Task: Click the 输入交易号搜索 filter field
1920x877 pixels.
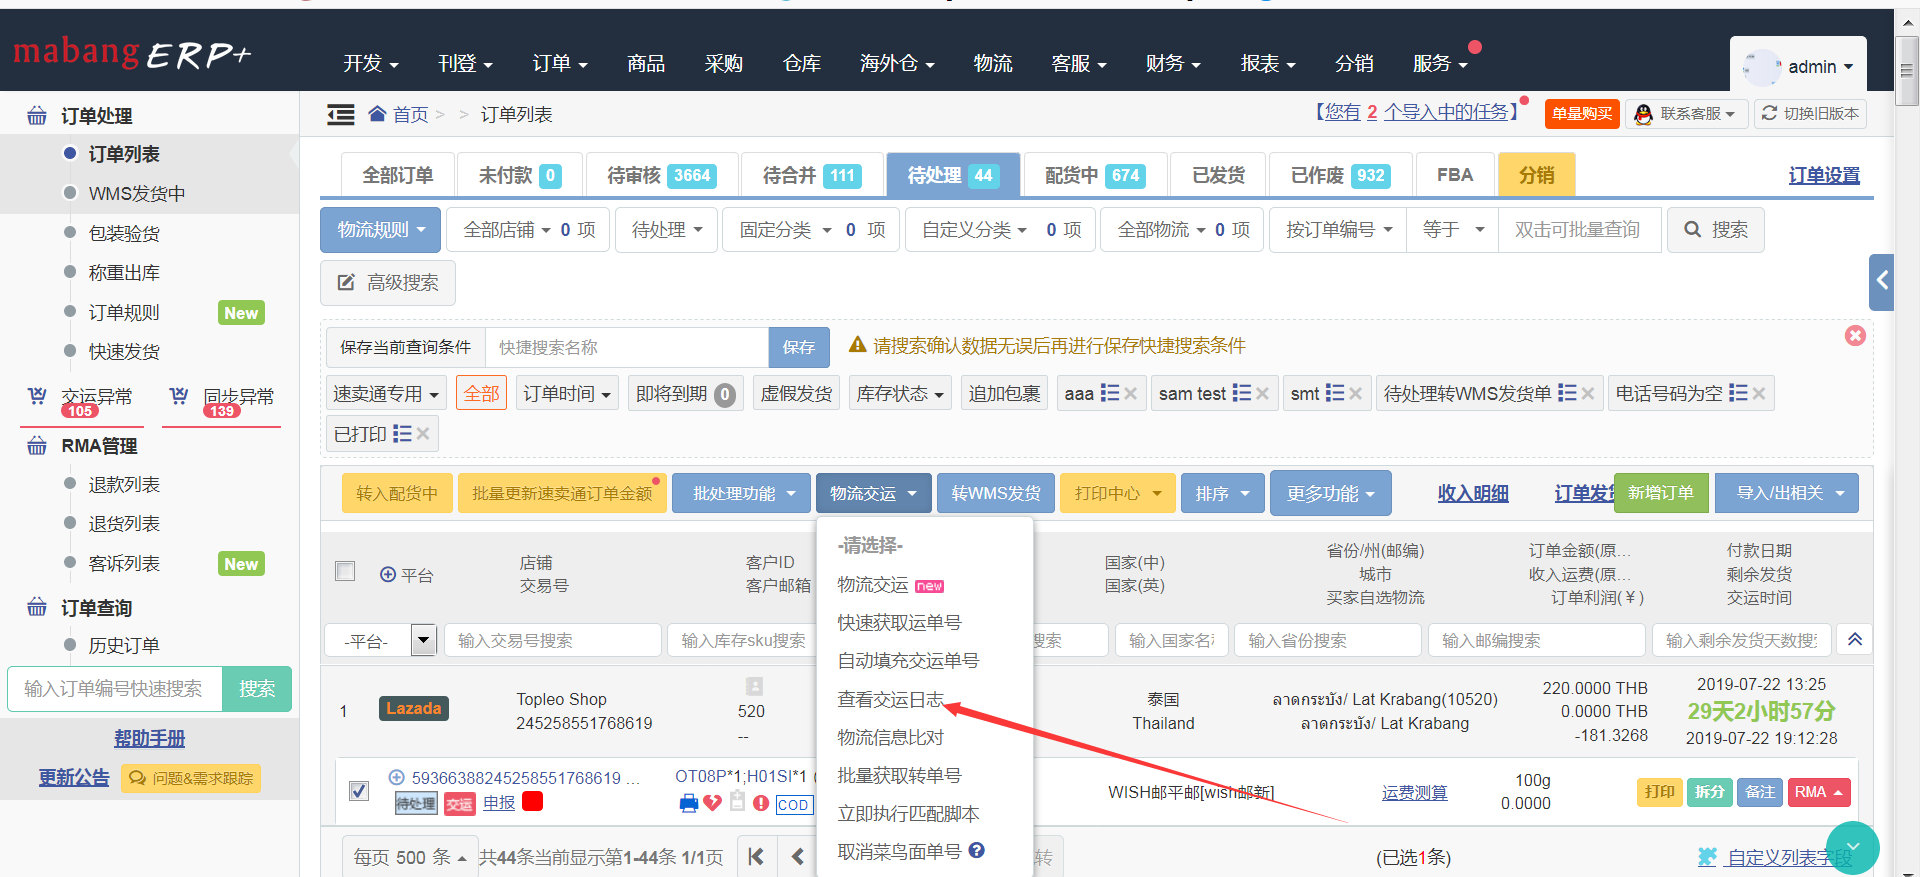Action: click(x=553, y=640)
